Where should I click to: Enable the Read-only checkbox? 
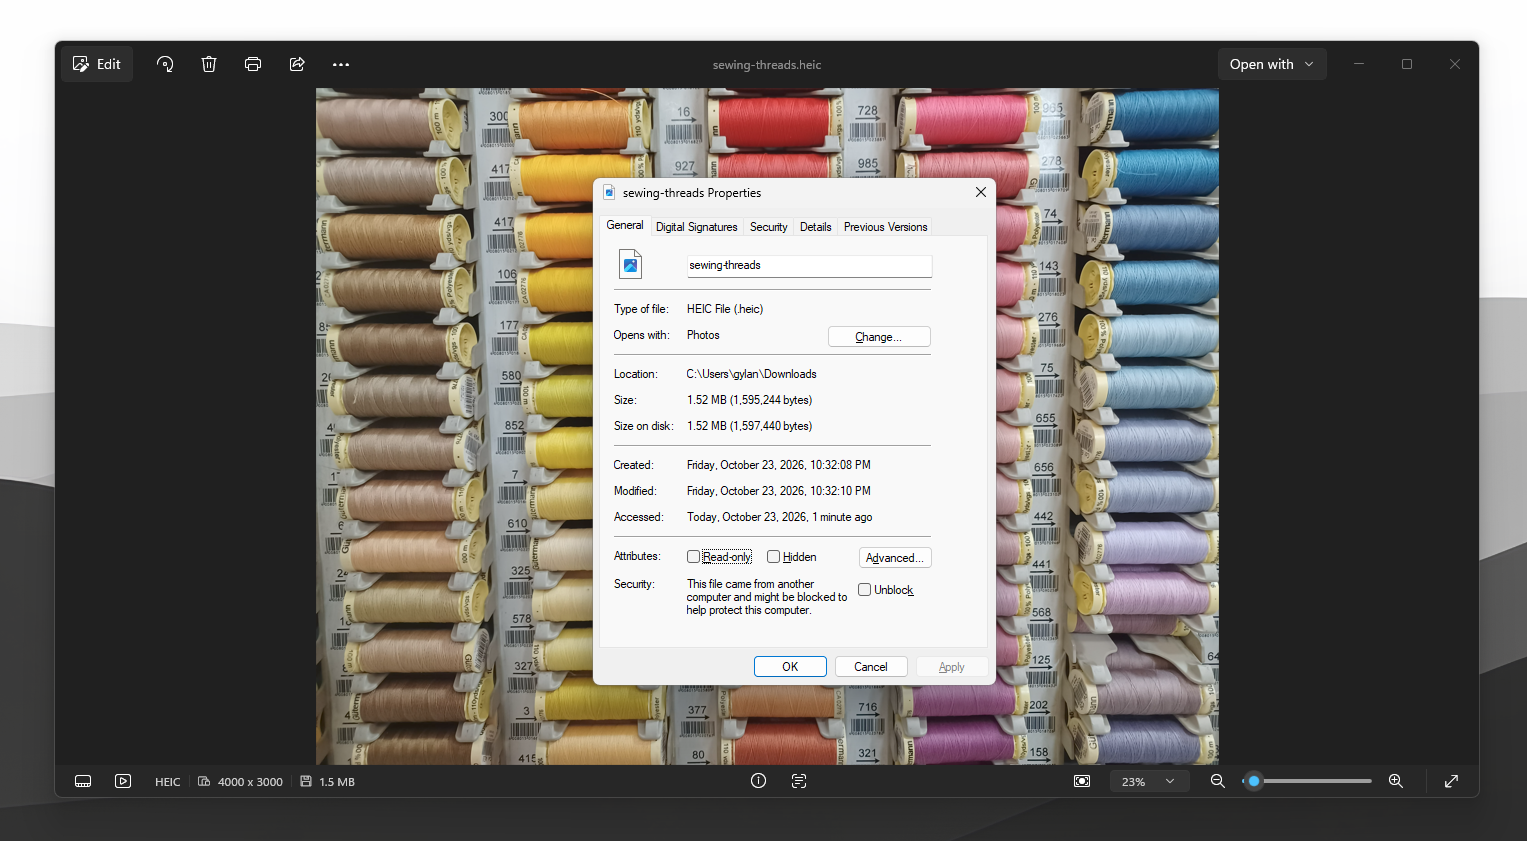click(693, 557)
